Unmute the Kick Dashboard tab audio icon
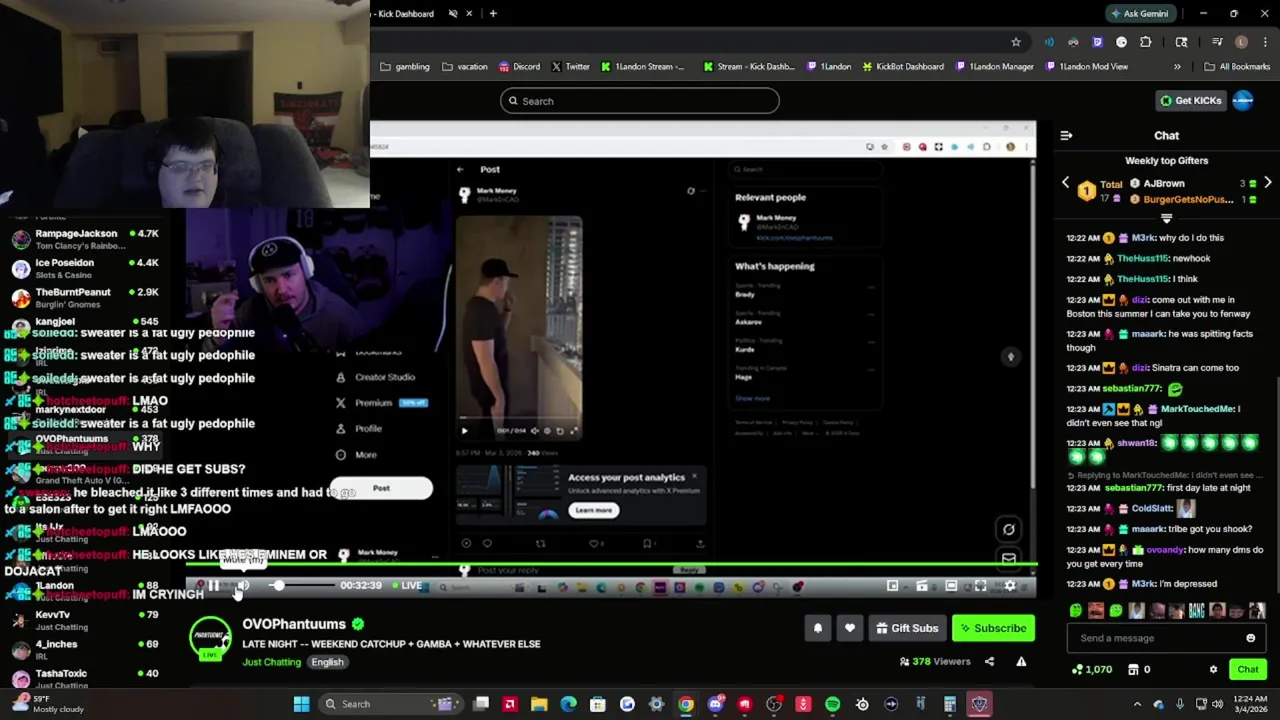The width and height of the screenshot is (1280, 720). pos(453,13)
